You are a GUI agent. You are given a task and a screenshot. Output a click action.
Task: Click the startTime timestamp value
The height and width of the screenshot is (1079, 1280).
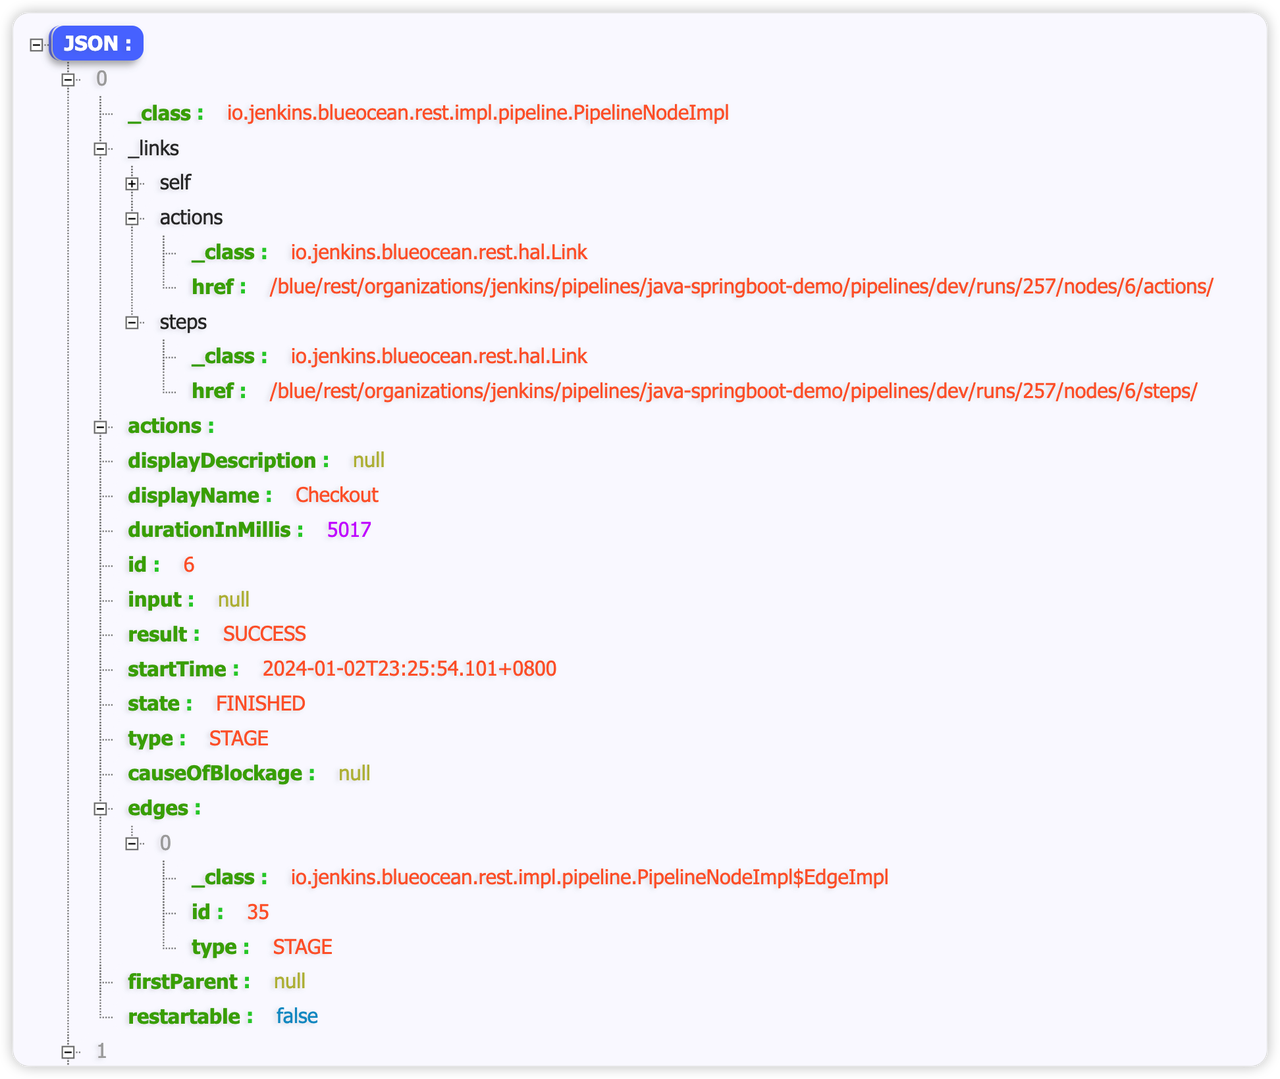click(x=409, y=669)
